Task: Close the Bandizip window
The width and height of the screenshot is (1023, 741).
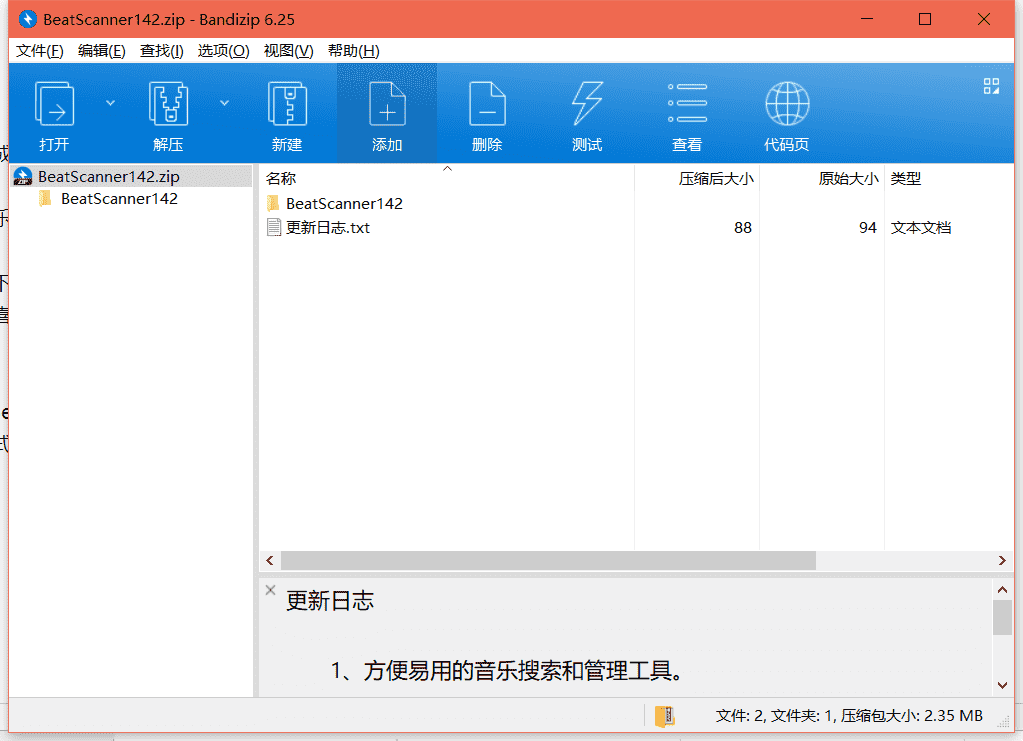Action: click(984, 19)
